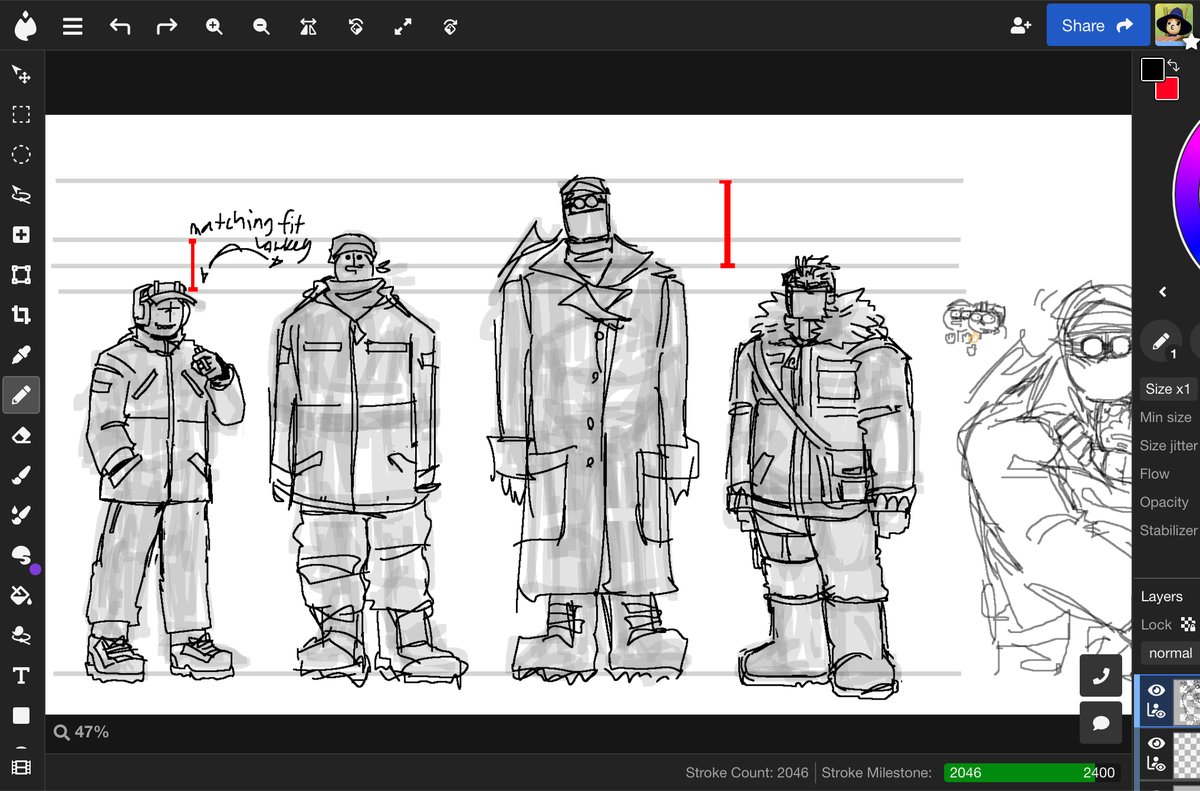
Task: Select the Text tool
Action: tap(21, 676)
